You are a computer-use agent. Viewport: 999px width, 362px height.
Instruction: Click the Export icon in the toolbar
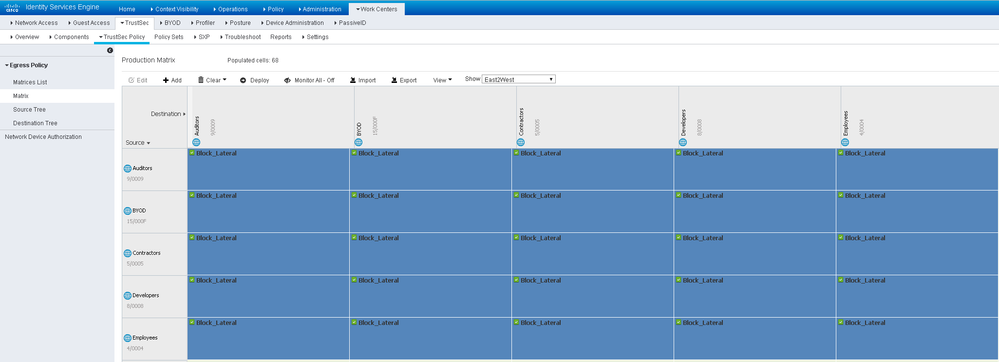coord(394,80)
